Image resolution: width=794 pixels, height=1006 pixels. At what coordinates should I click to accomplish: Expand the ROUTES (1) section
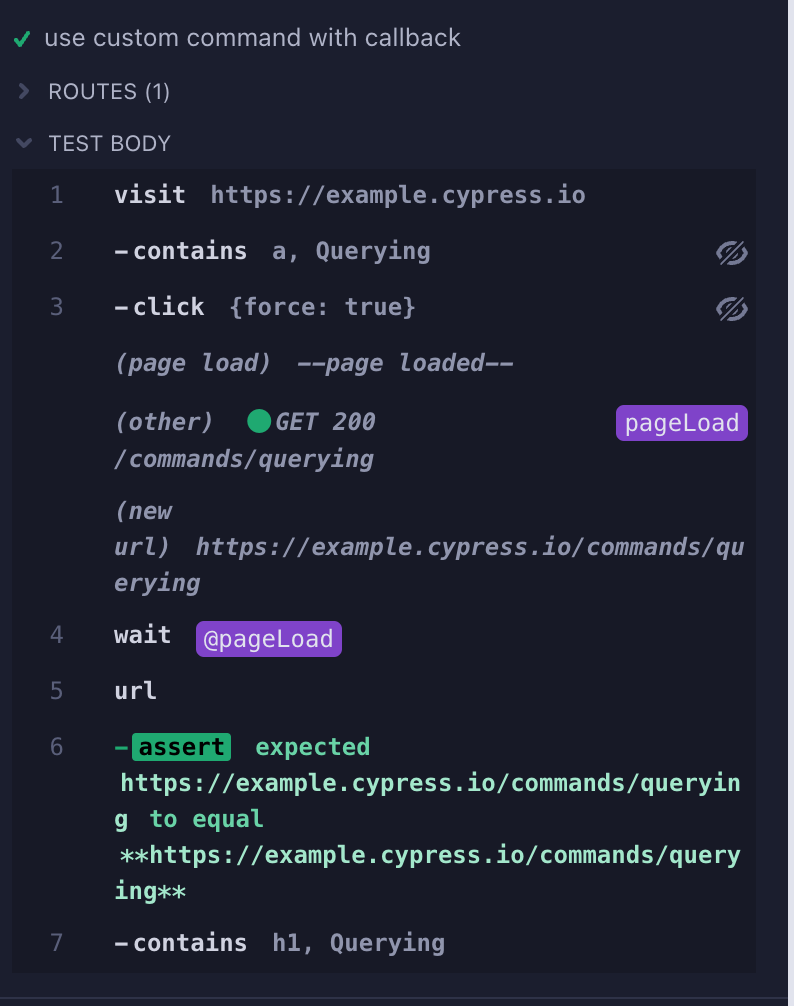[108, 91]
